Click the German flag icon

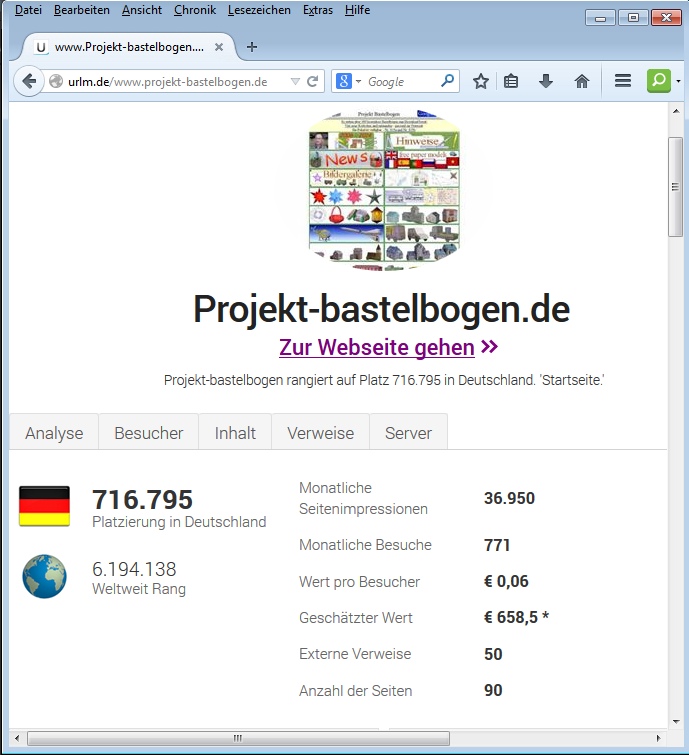click(44, 506)
